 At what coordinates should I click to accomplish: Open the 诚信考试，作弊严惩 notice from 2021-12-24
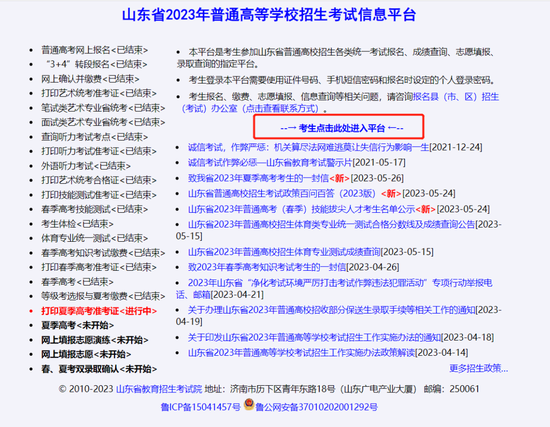pos(308,147)
